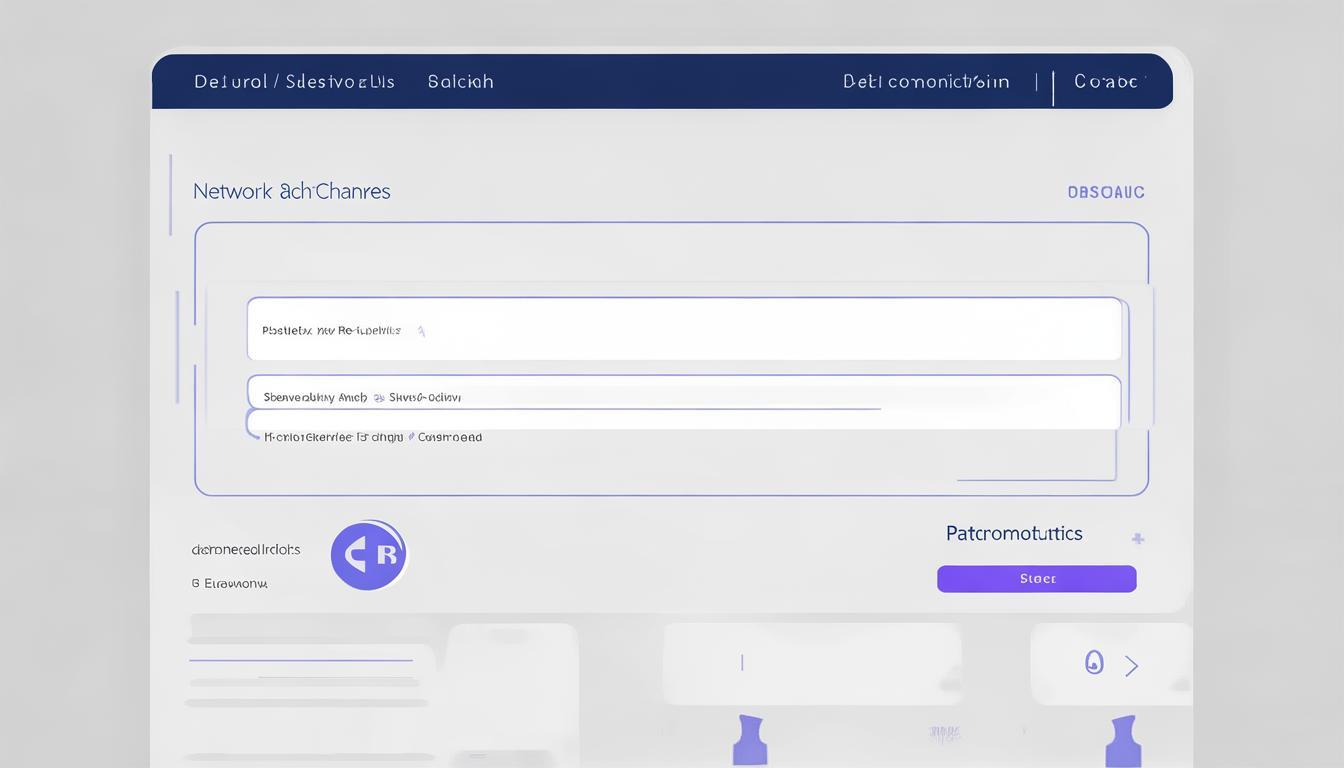Click the small icon between Anch and Sivesd-ocliavi
The height and width of the screenshot is (768, 1344).
[379, 397]
